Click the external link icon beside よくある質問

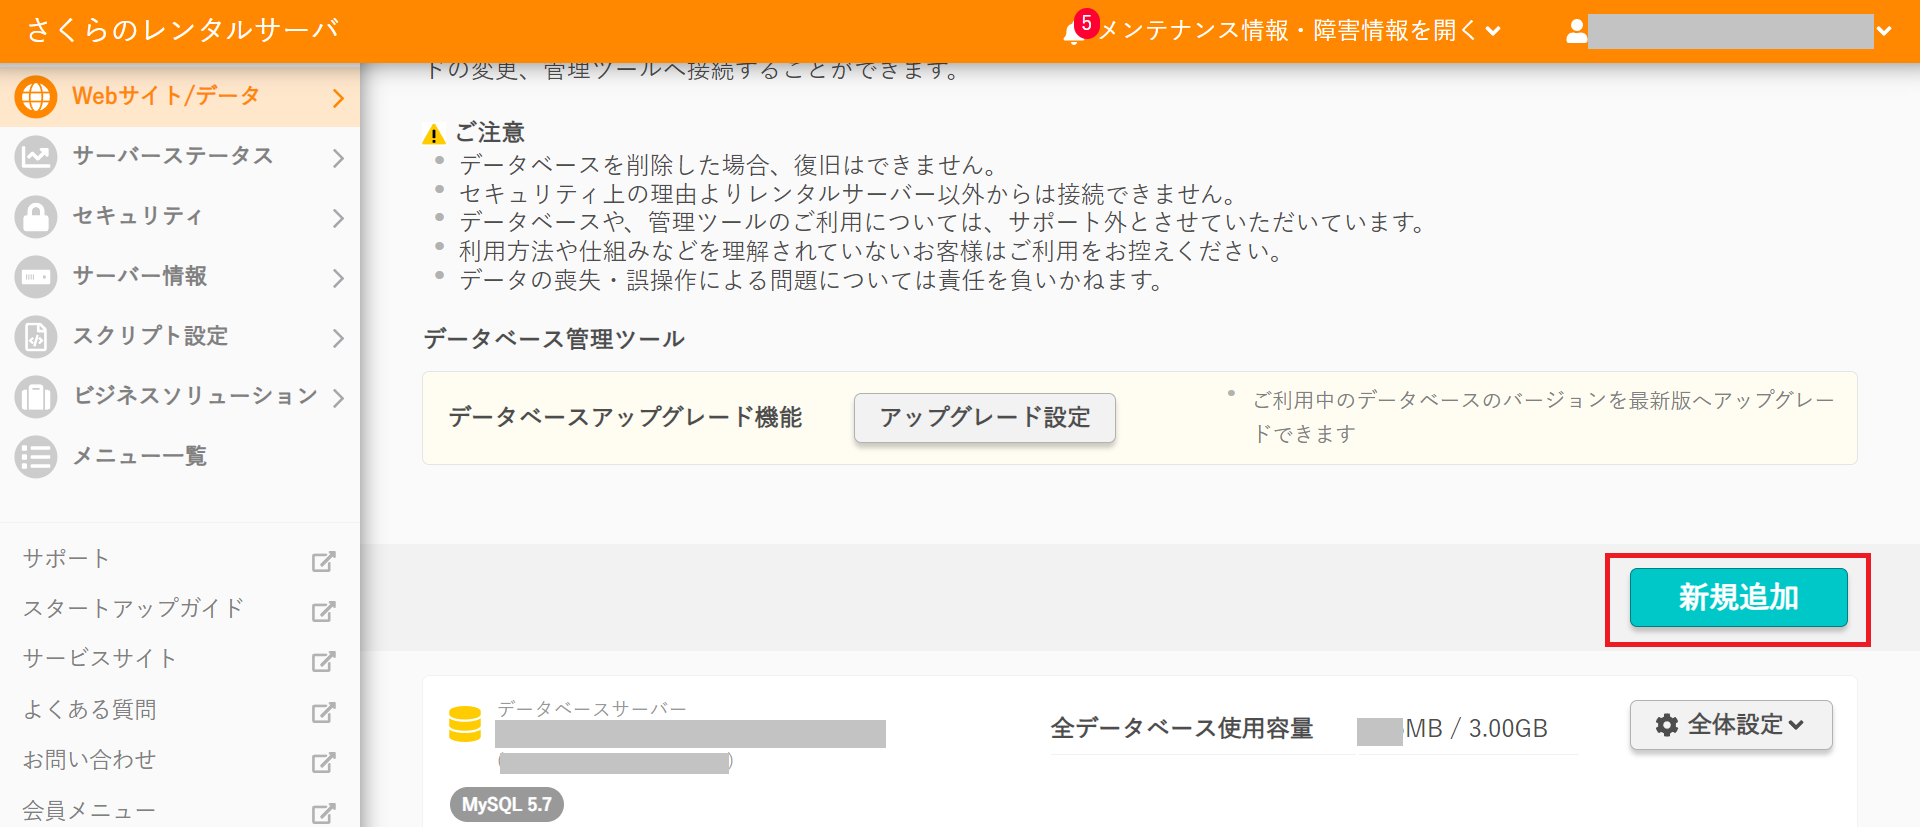click(x=323, y=712)
